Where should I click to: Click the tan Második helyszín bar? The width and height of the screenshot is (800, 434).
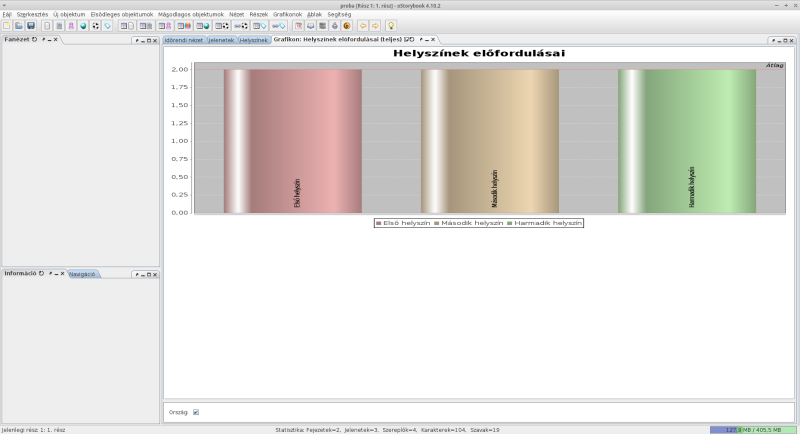tap(490, 141)
